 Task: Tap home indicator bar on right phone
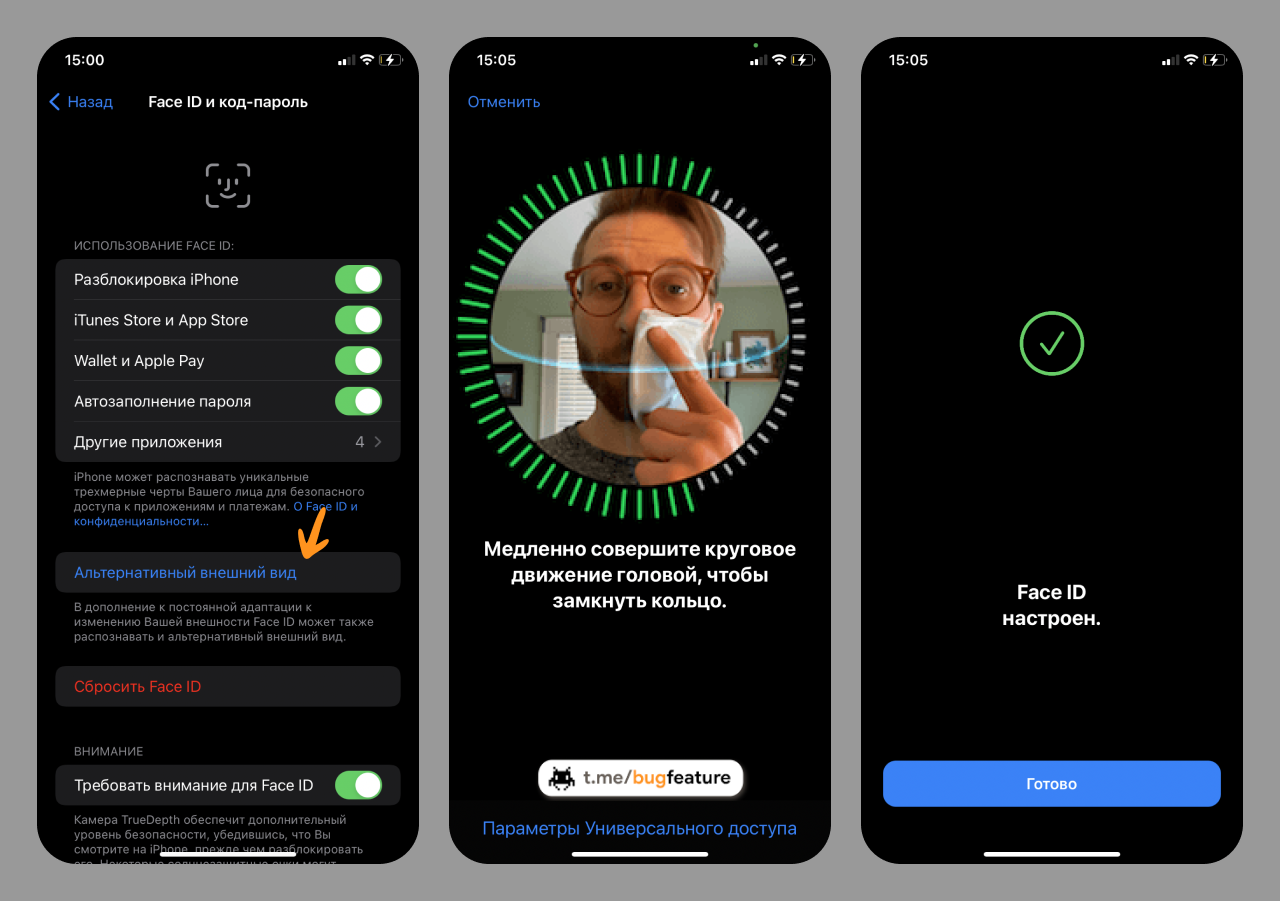point(1052,854)
